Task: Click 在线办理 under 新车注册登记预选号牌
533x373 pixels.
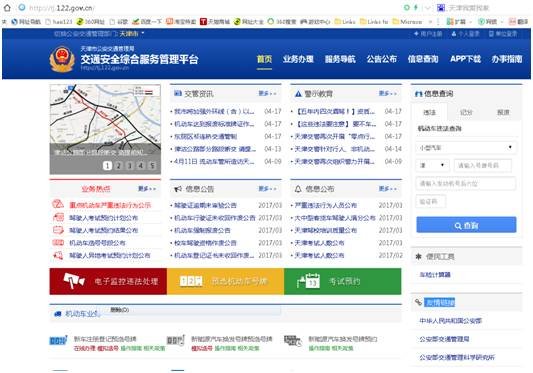Action: (x=85, y=348)
